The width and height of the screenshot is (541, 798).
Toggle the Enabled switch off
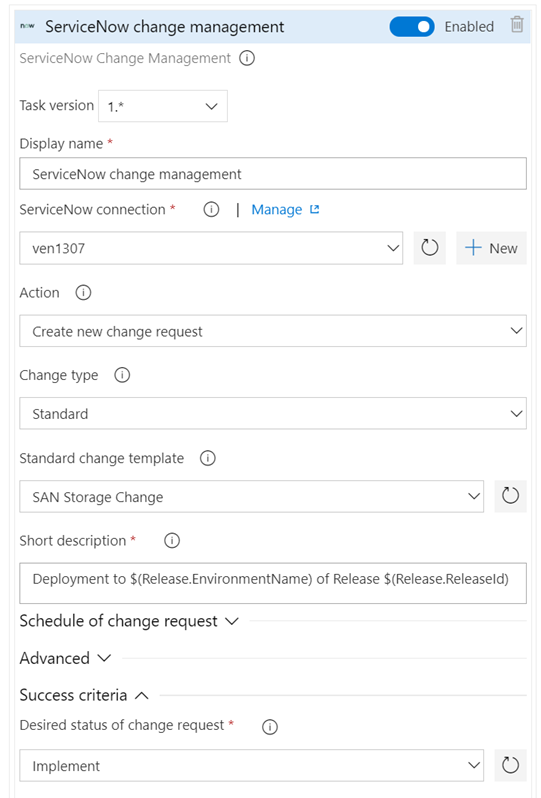click(412, 26)
